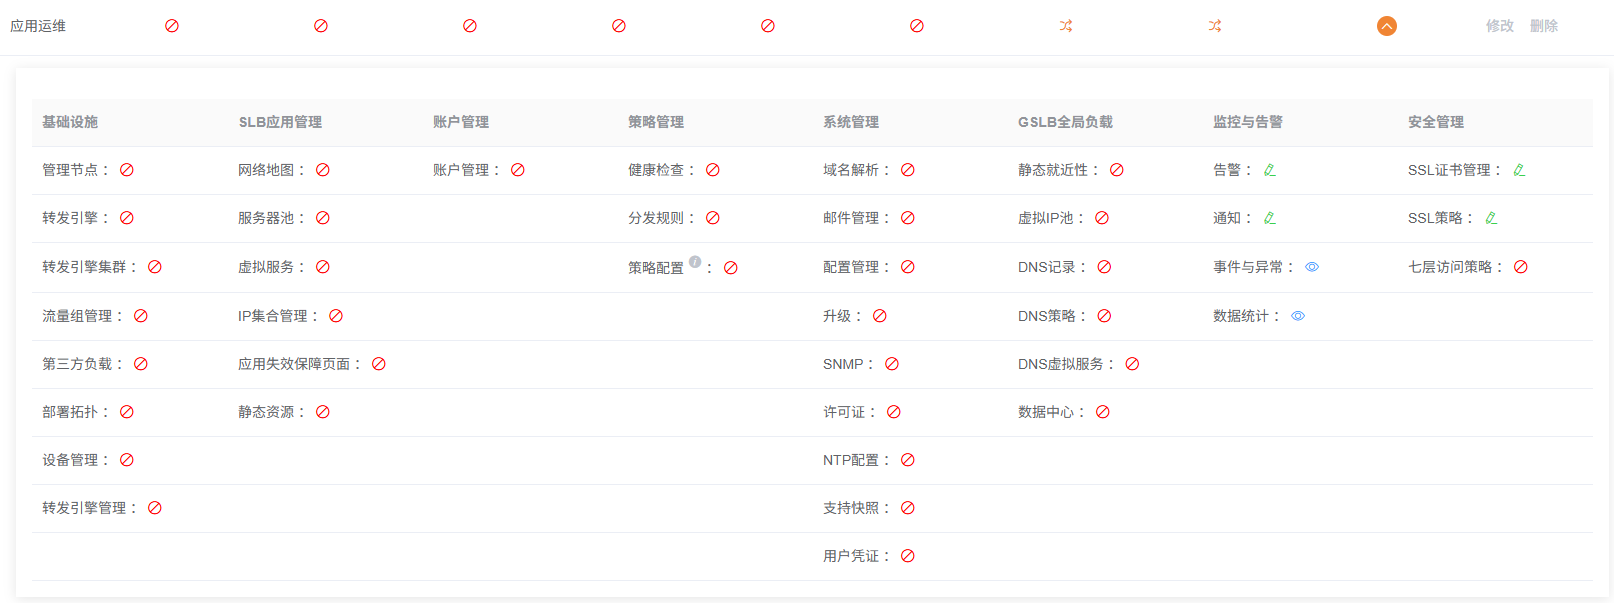Viewport: 1614px width, 603px height.
Task: Click forbidden icon next to 静态就近性
Action: tap(1117, 170)
